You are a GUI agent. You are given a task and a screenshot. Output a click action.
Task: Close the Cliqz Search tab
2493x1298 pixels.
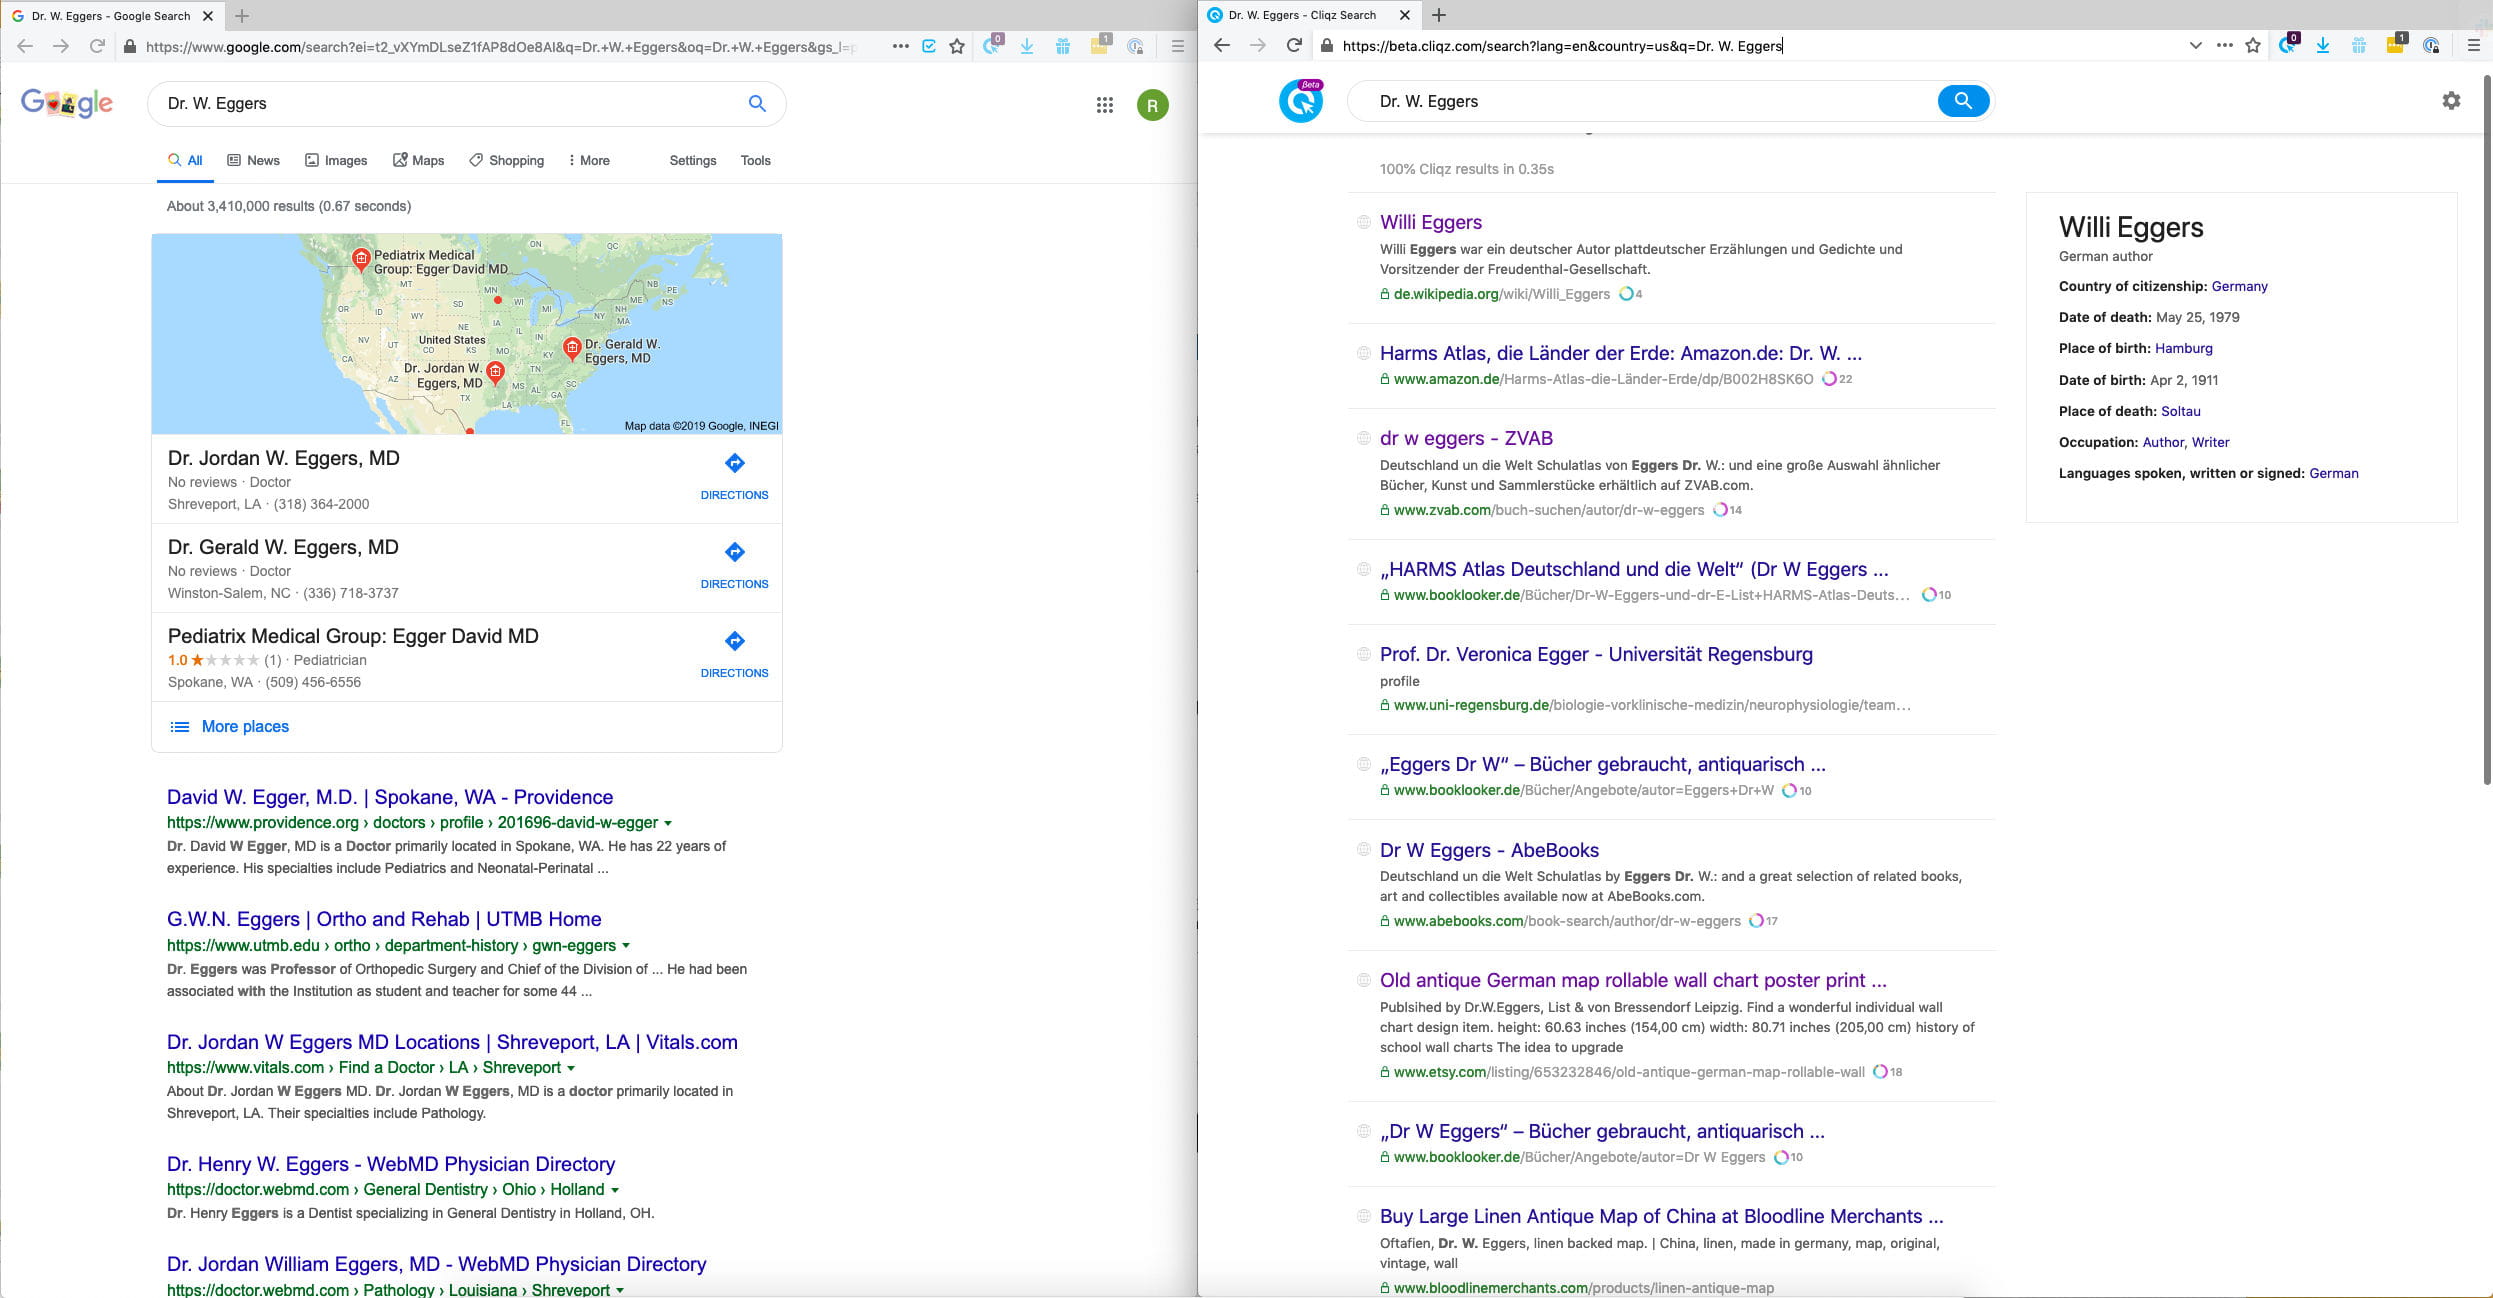point(1405,15)
